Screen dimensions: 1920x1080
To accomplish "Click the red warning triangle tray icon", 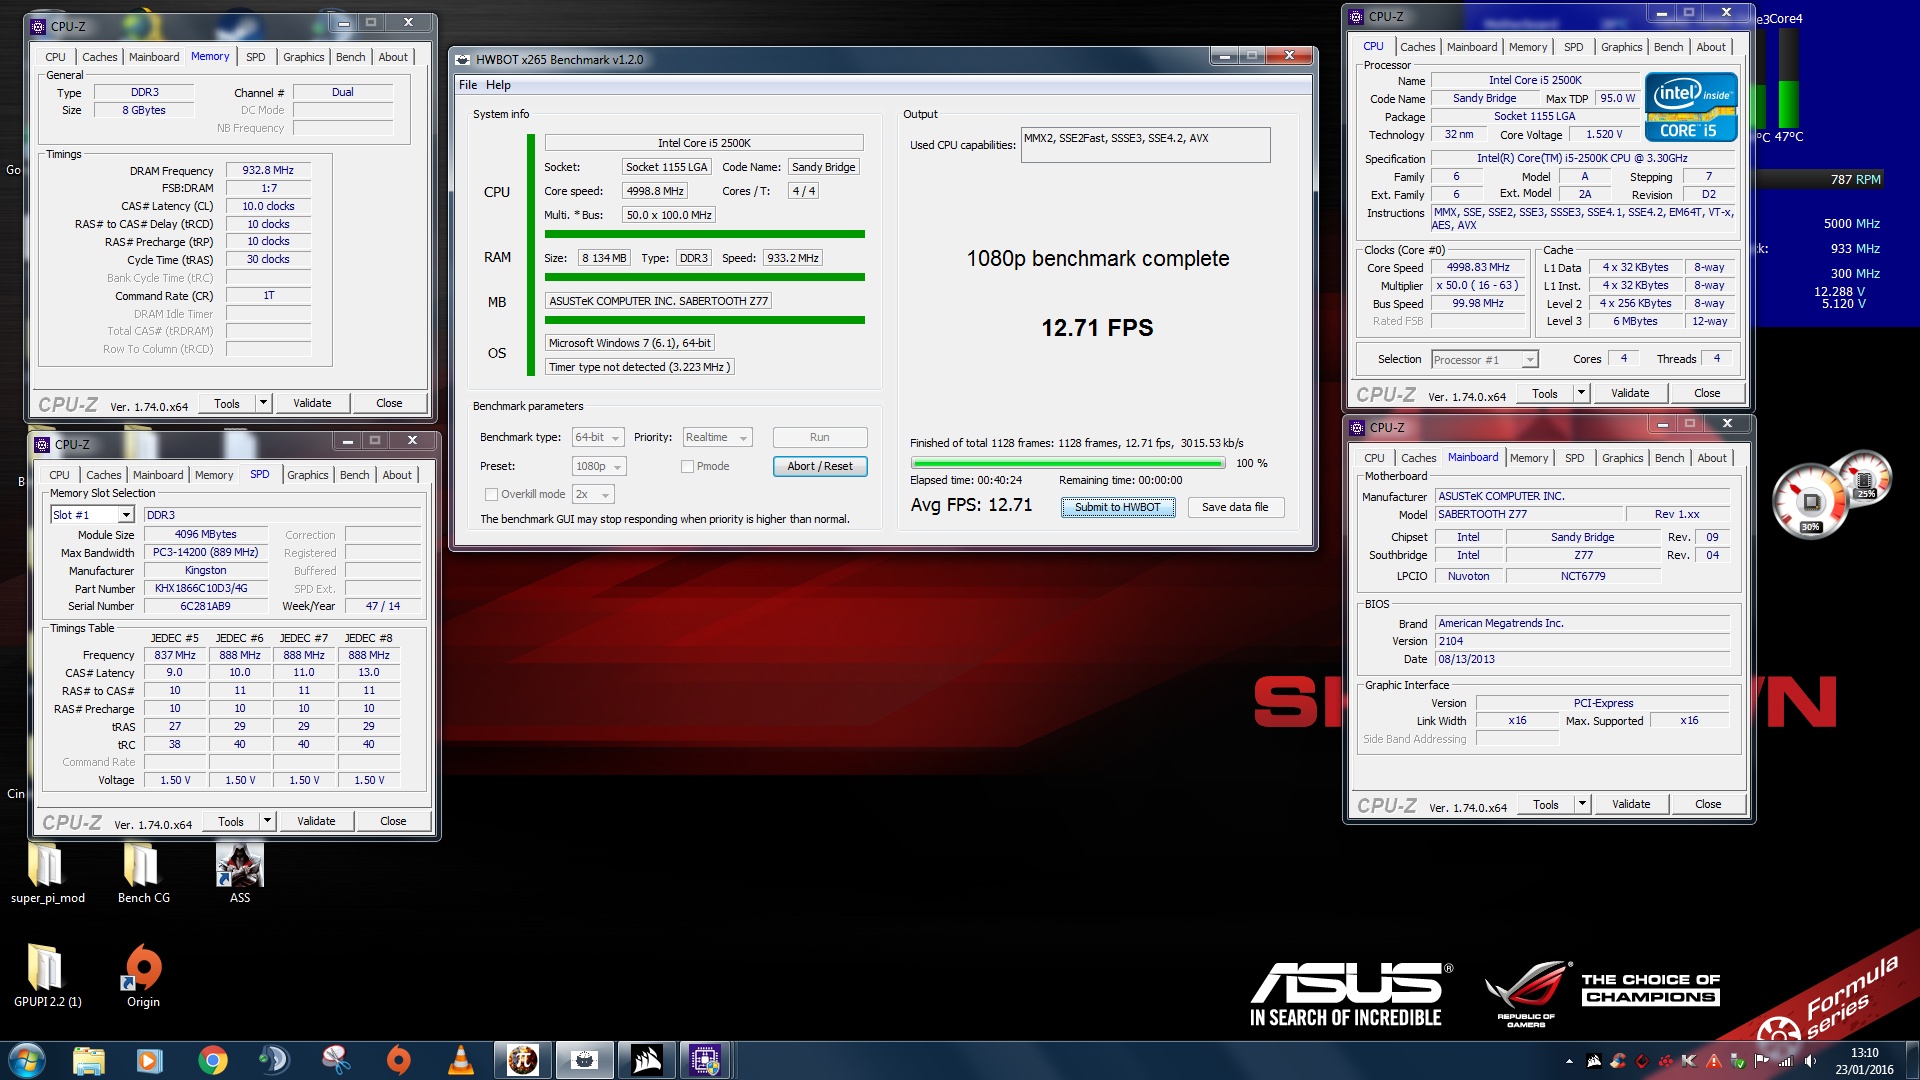I will pyautogui.click(x=1714, y=1061).
